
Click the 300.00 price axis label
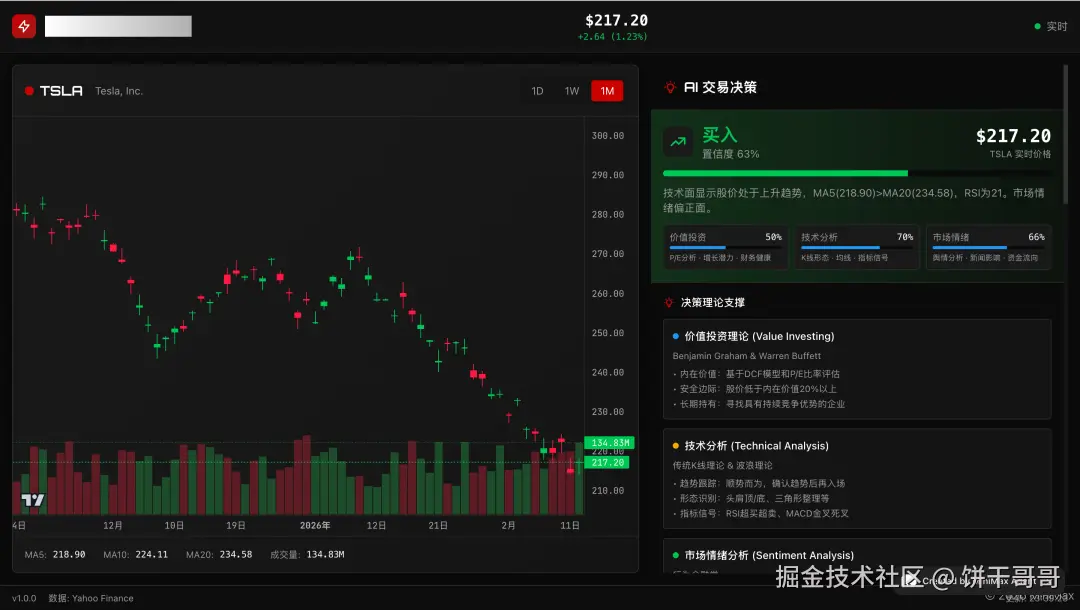coord(608,136)
